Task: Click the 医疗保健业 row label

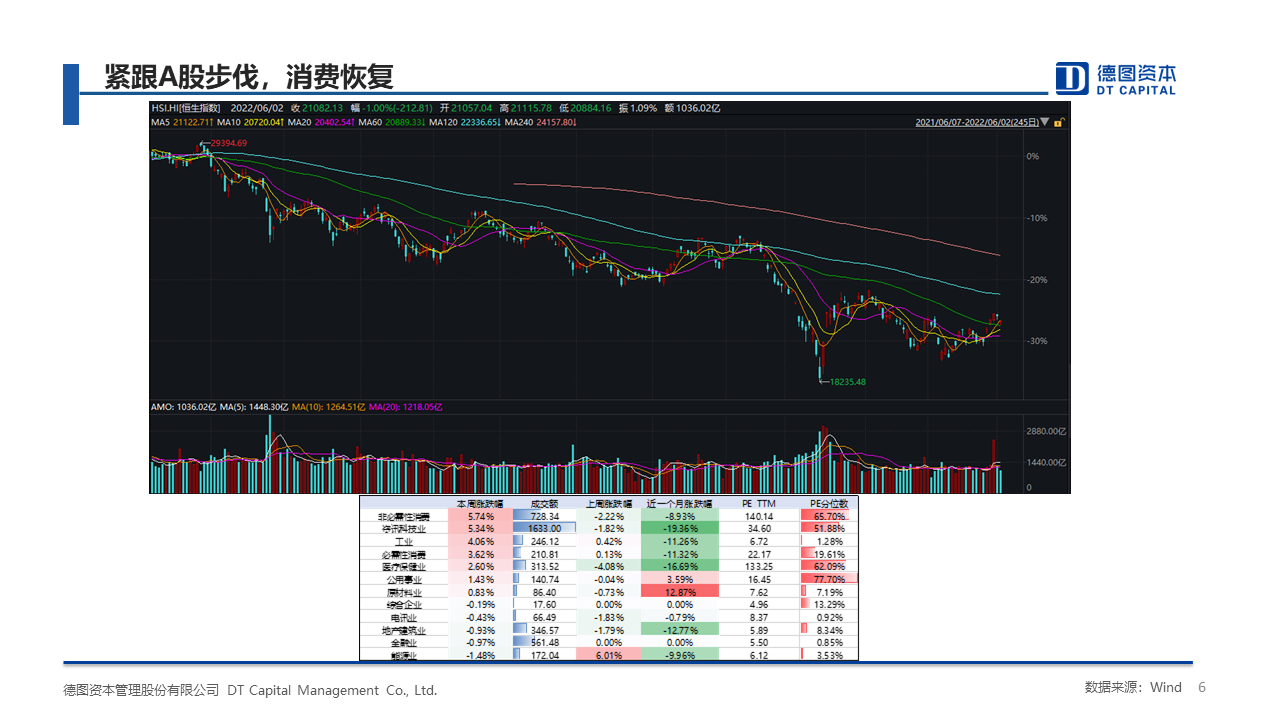Action: 402,566
